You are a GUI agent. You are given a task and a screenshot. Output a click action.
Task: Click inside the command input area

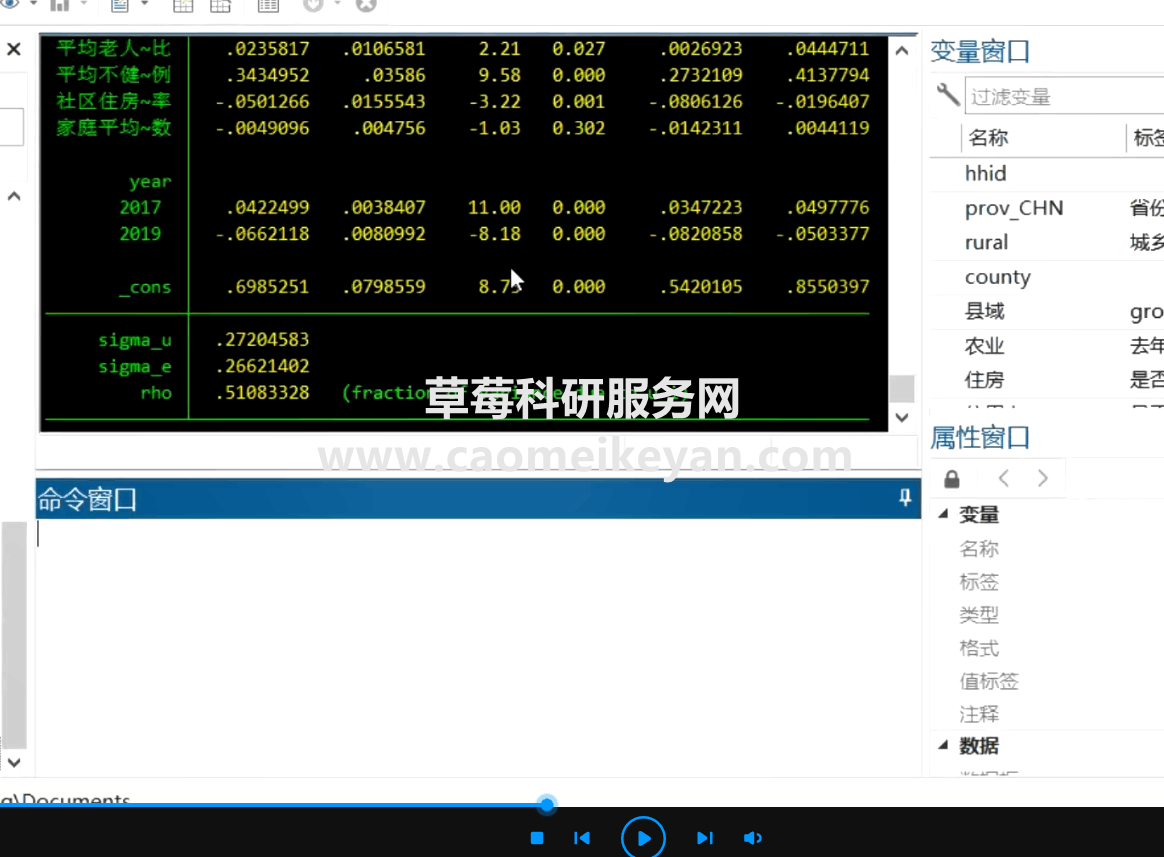click(x=478, y=646)
